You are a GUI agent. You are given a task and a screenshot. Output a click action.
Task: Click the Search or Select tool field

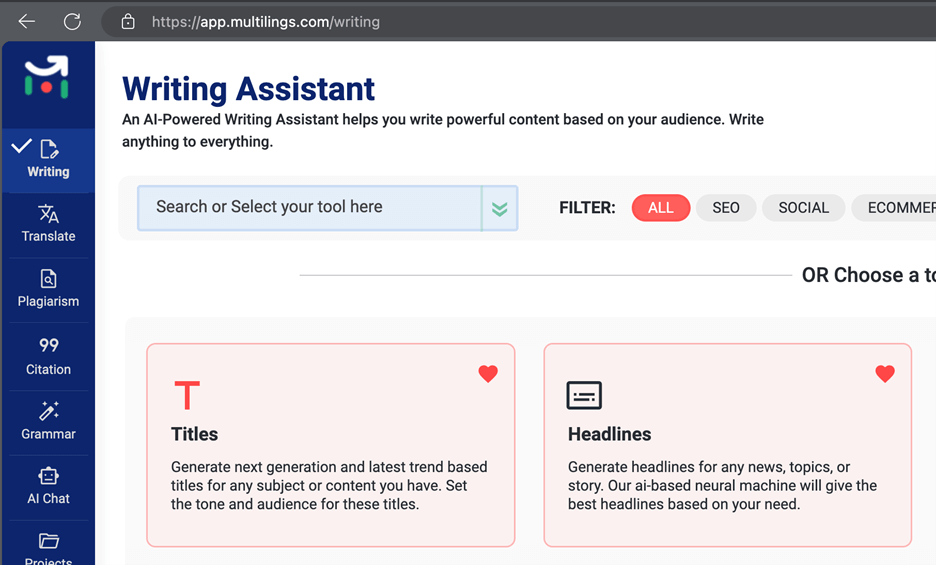pyautogui.click(x=309, y=208)
